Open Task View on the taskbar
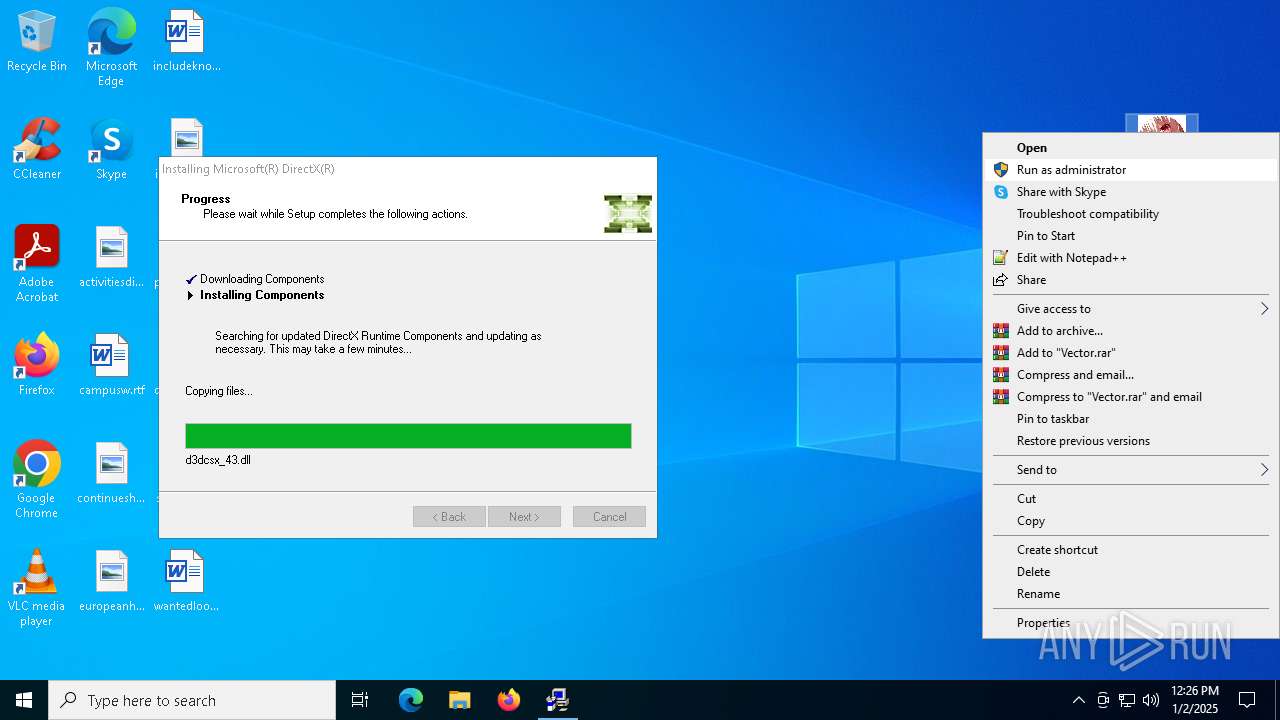 [360, 700]
